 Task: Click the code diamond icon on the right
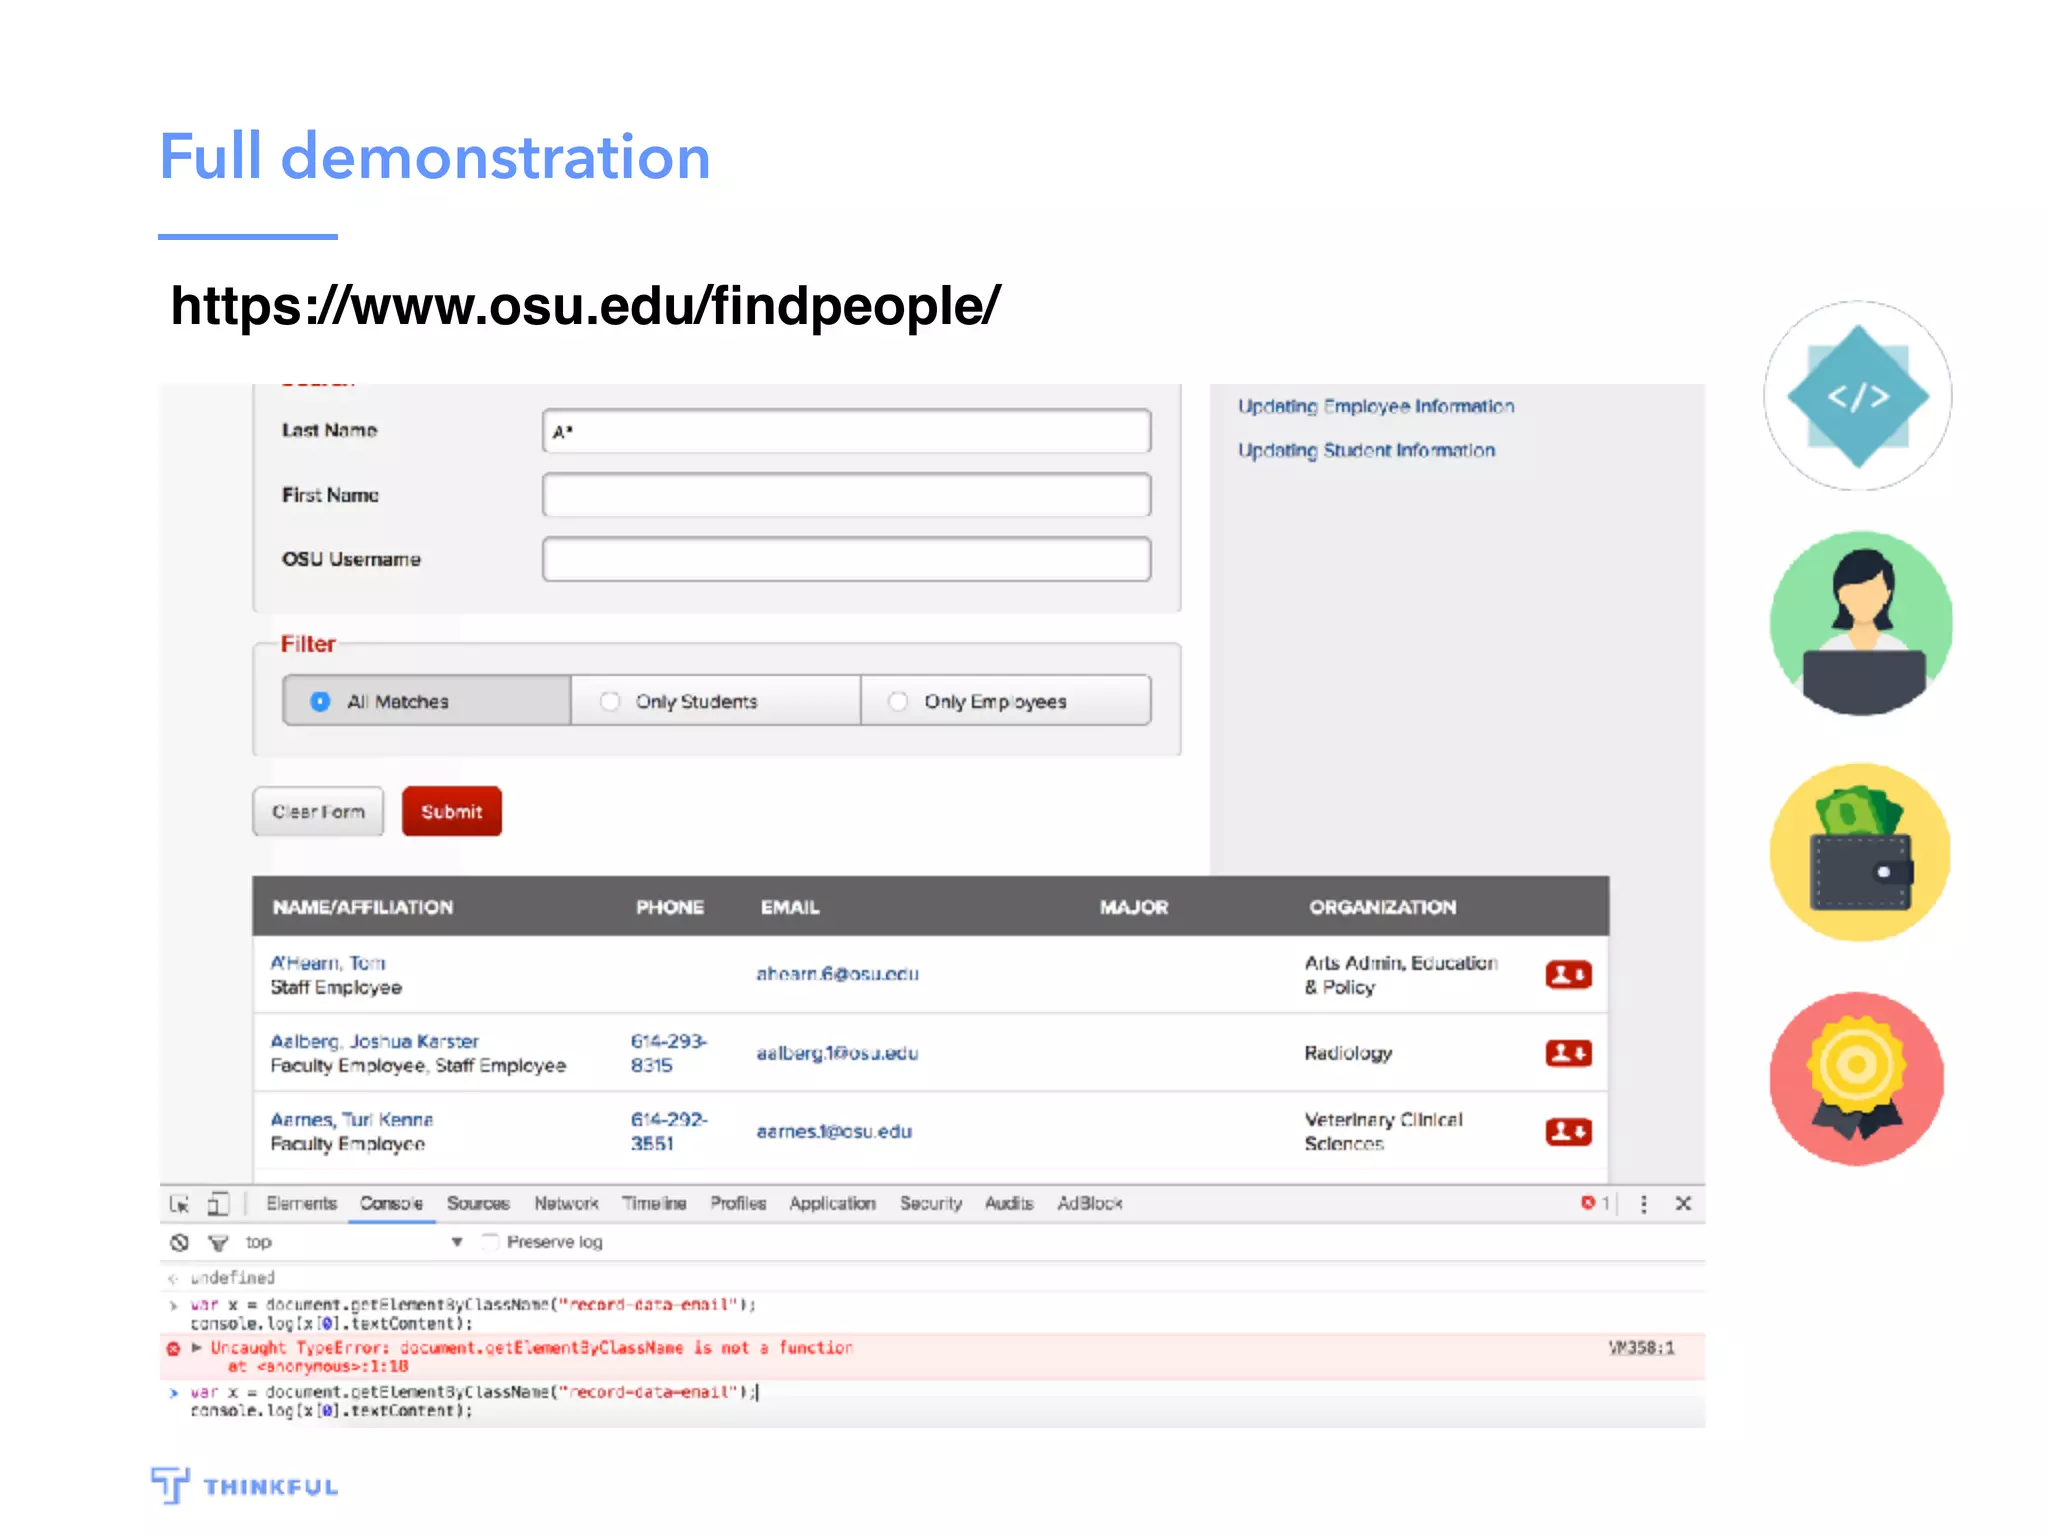point(1858,396)
